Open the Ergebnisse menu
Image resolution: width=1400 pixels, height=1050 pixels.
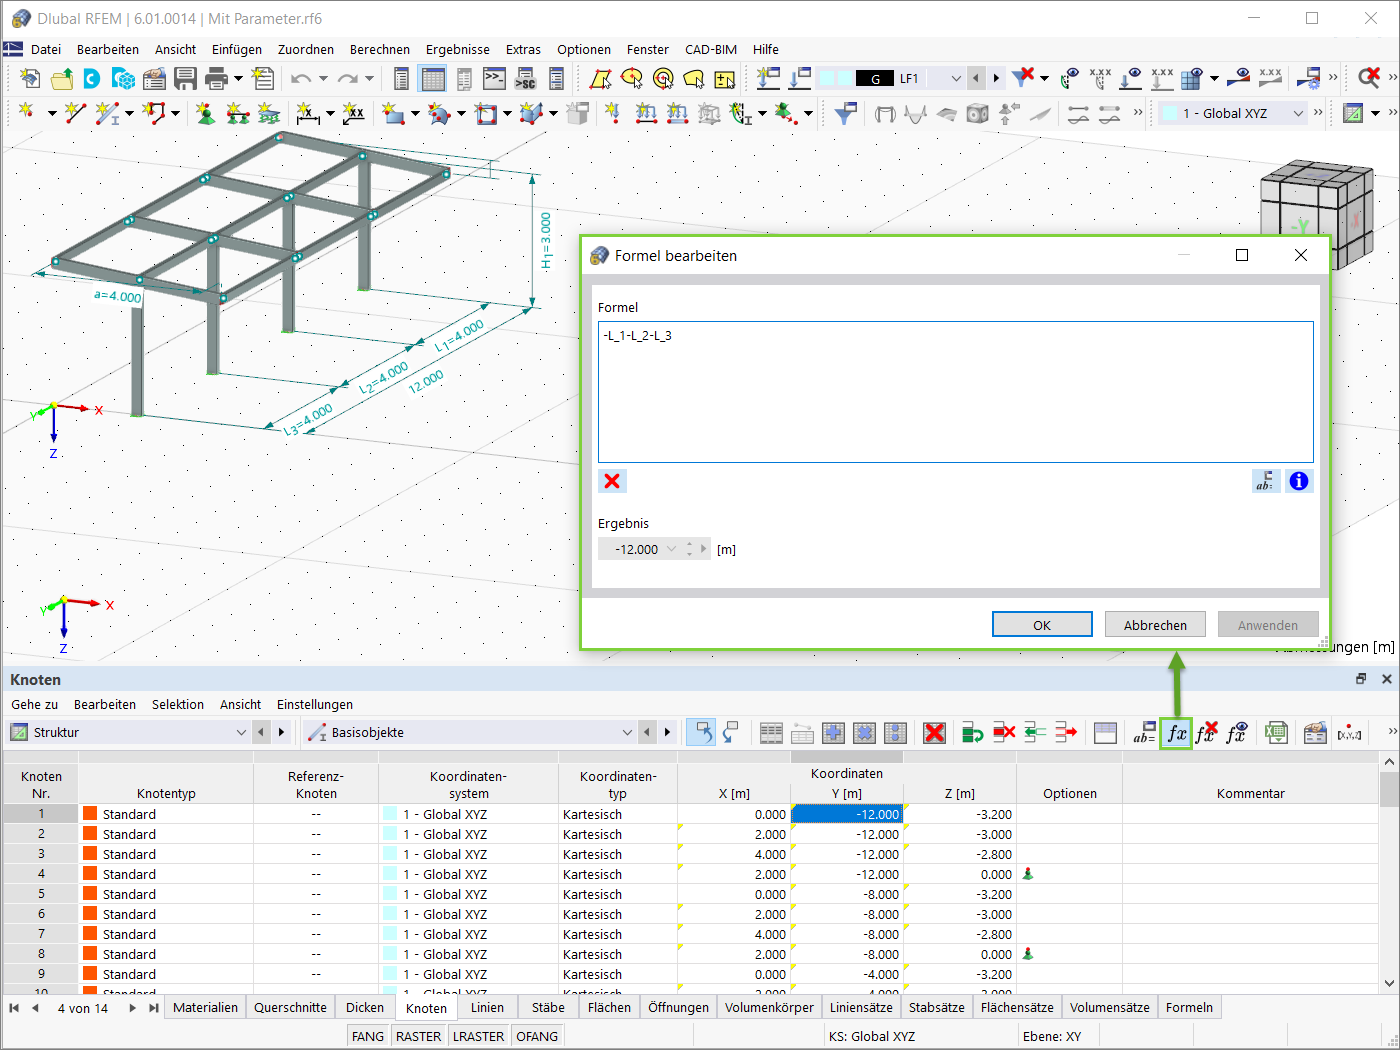click(x=458, y=49)
